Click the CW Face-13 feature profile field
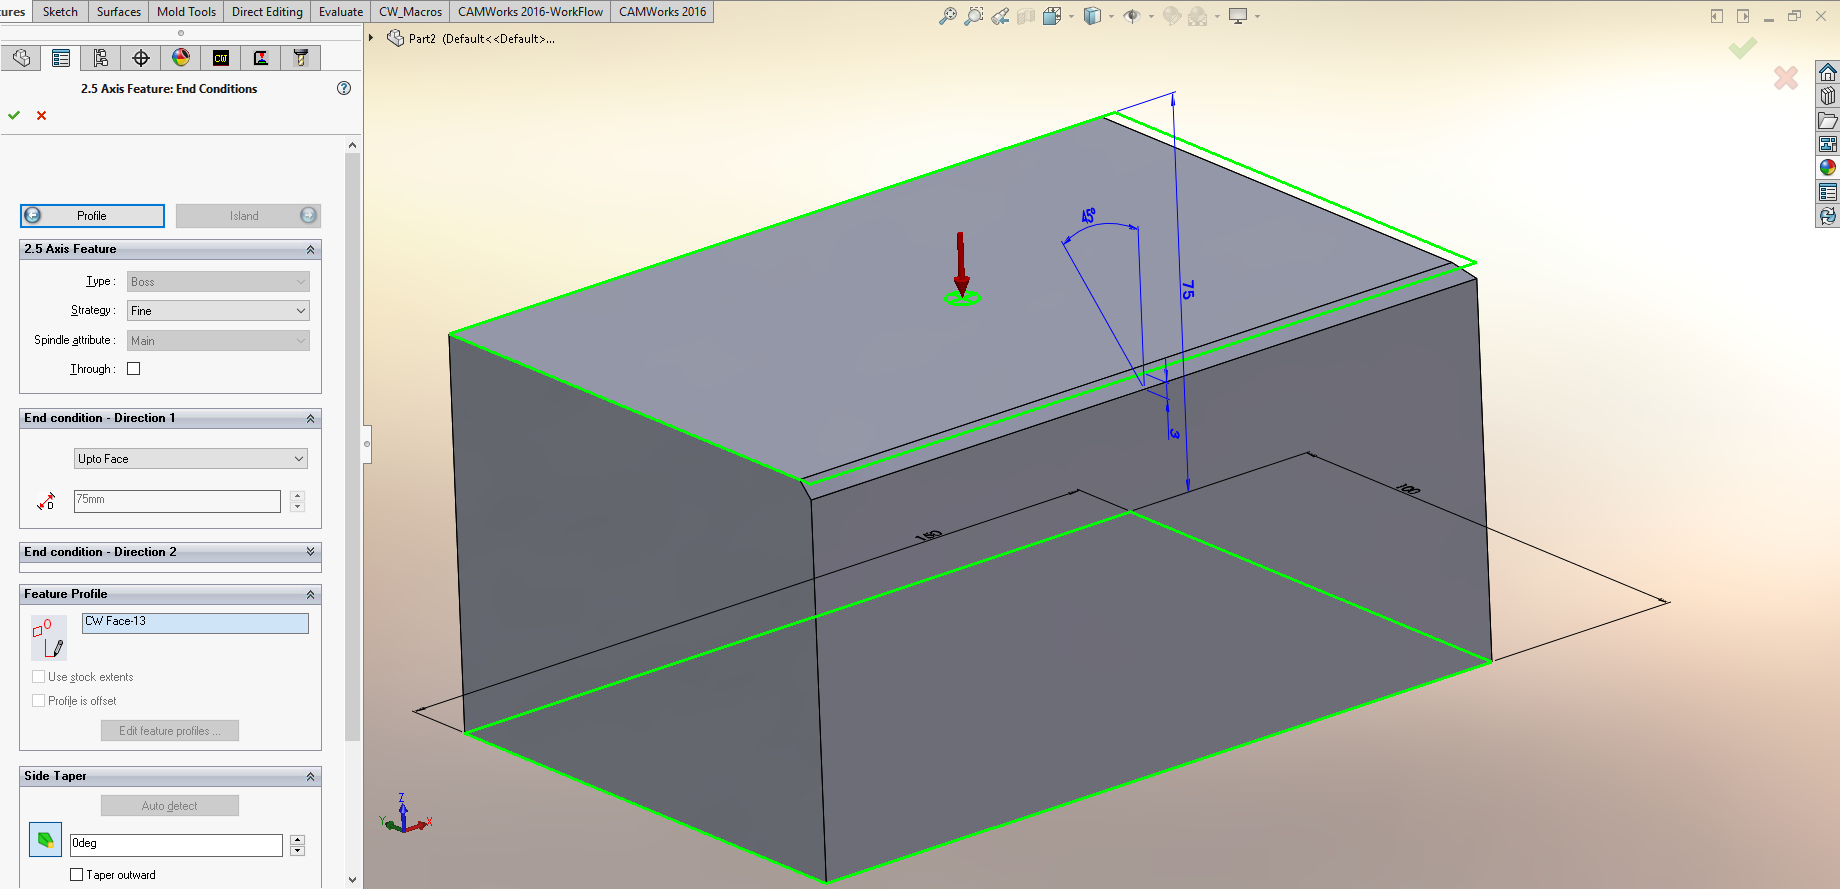 coord(195,622)
